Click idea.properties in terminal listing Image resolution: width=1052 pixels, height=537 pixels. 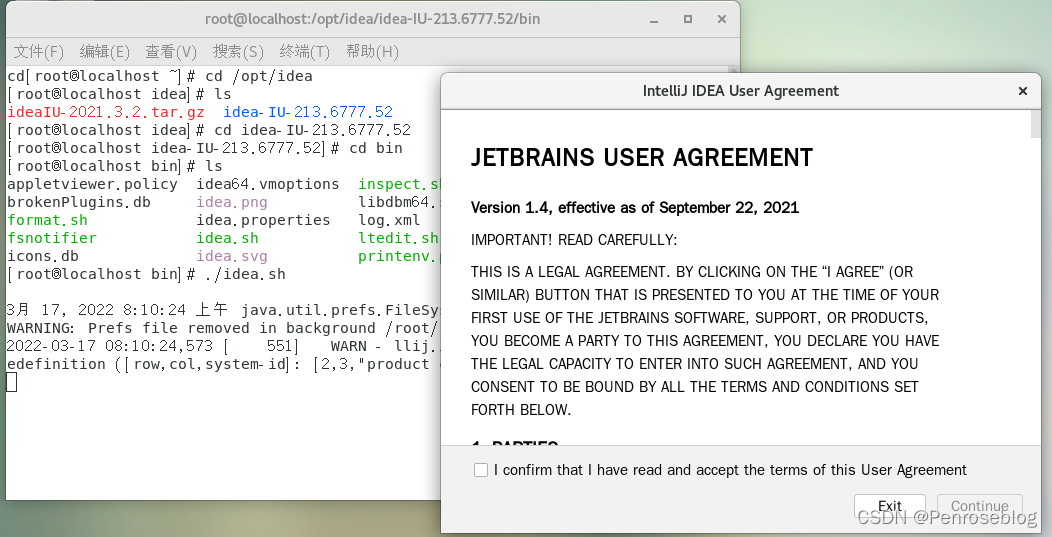(x=263, y=220)
